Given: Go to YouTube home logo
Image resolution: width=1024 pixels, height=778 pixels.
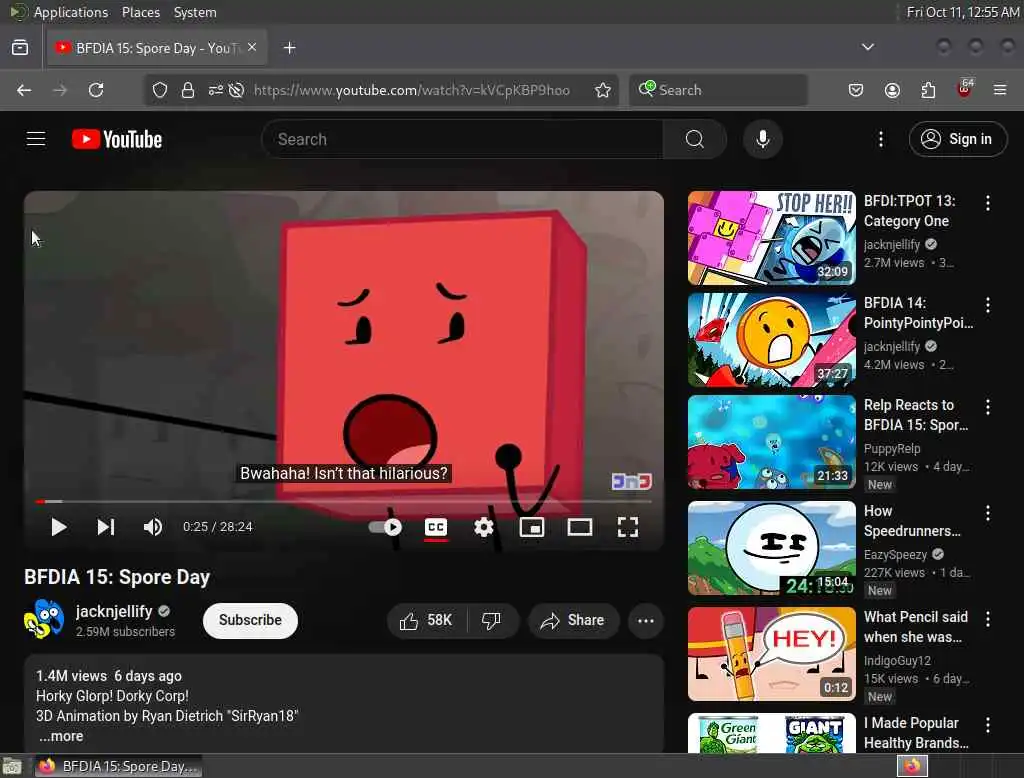Looking at the screenshot, I should 117,139.
